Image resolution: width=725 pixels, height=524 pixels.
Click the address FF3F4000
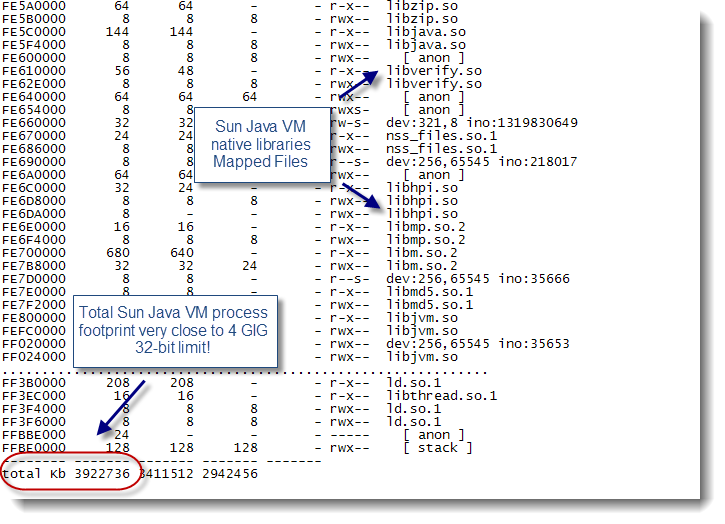pos(34,408)
